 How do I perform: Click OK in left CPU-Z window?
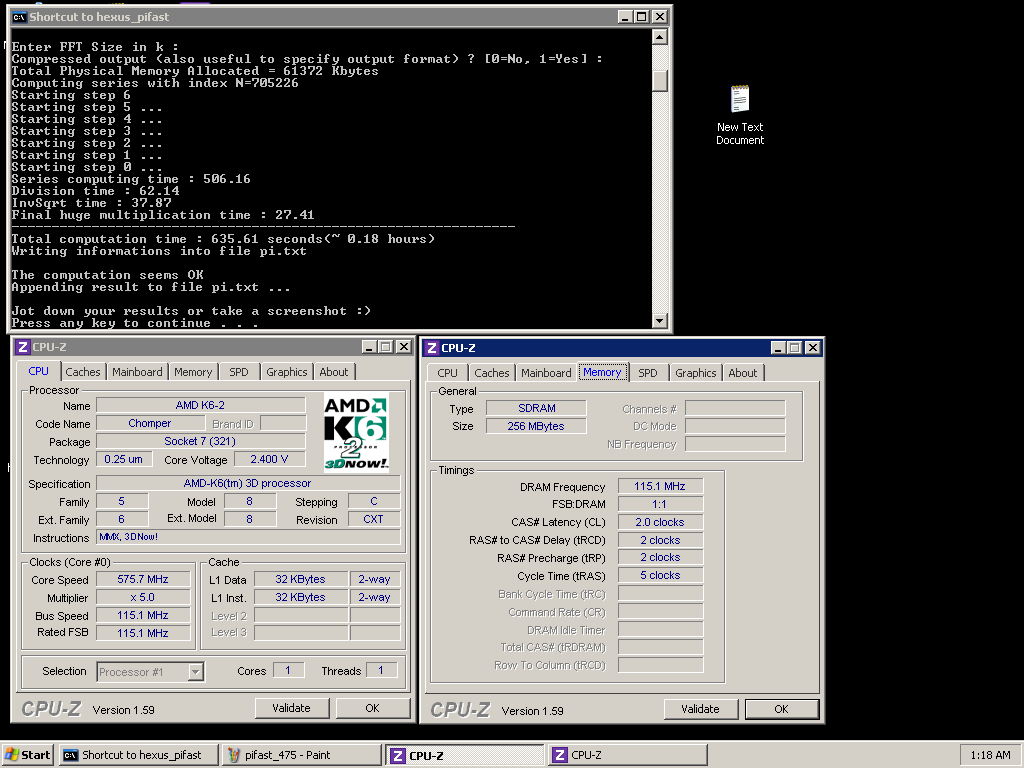click(x=372, y=708)
